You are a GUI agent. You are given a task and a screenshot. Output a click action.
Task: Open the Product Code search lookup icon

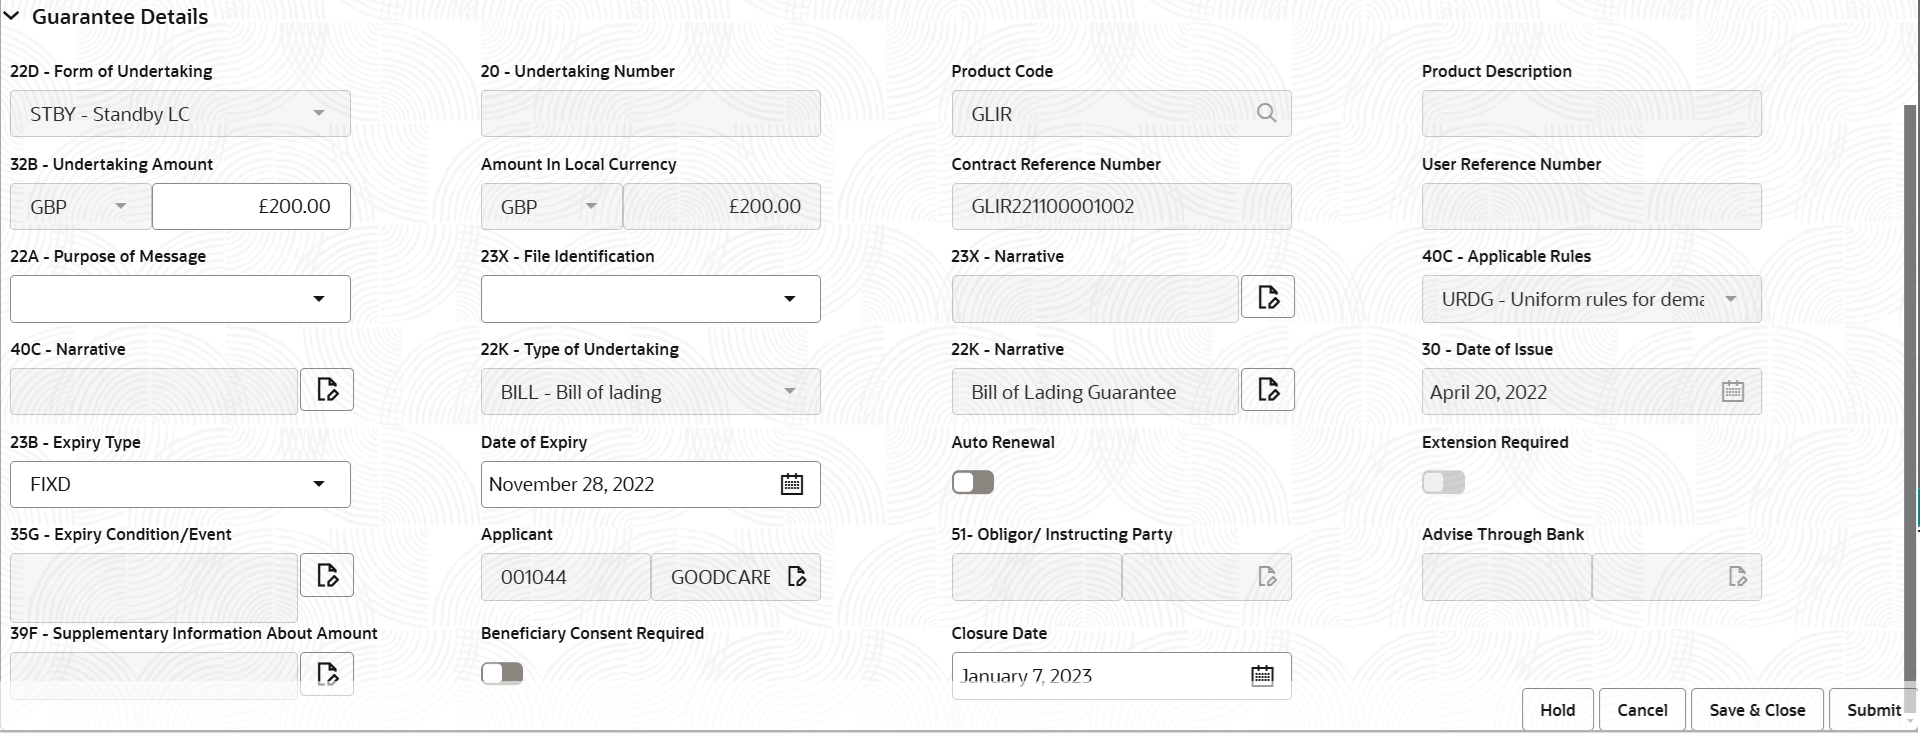tap(1266, 113)
